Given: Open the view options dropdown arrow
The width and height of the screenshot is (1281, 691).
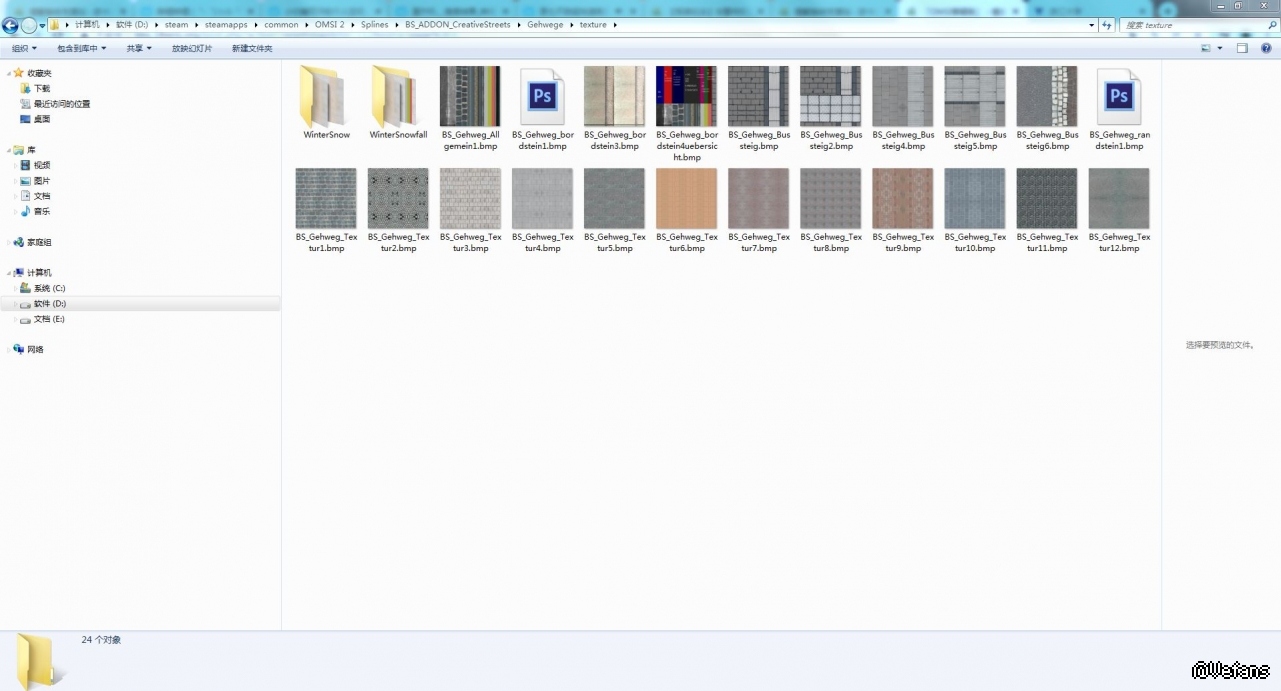Looking at the screenshot, I should [1220, 48].
